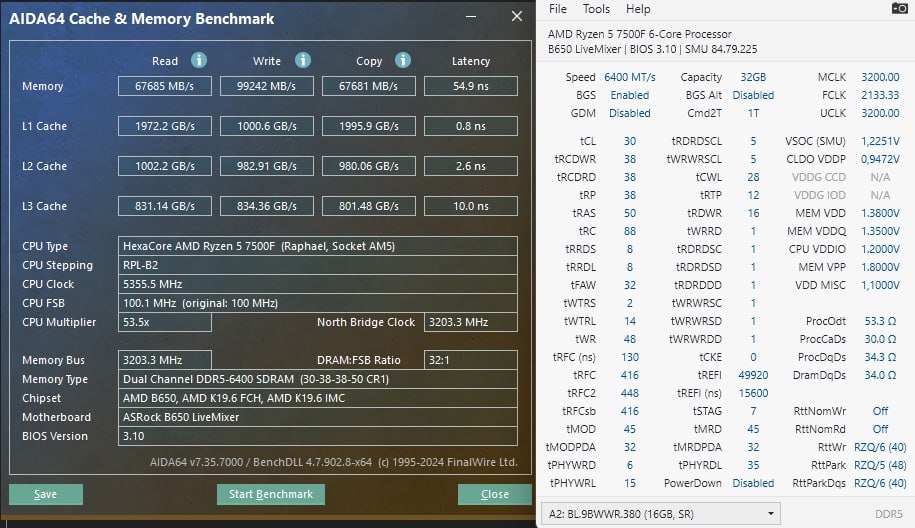Click tRFC2 value 448
The width and height of the screenshot is (915, 528).
[630, 393]
